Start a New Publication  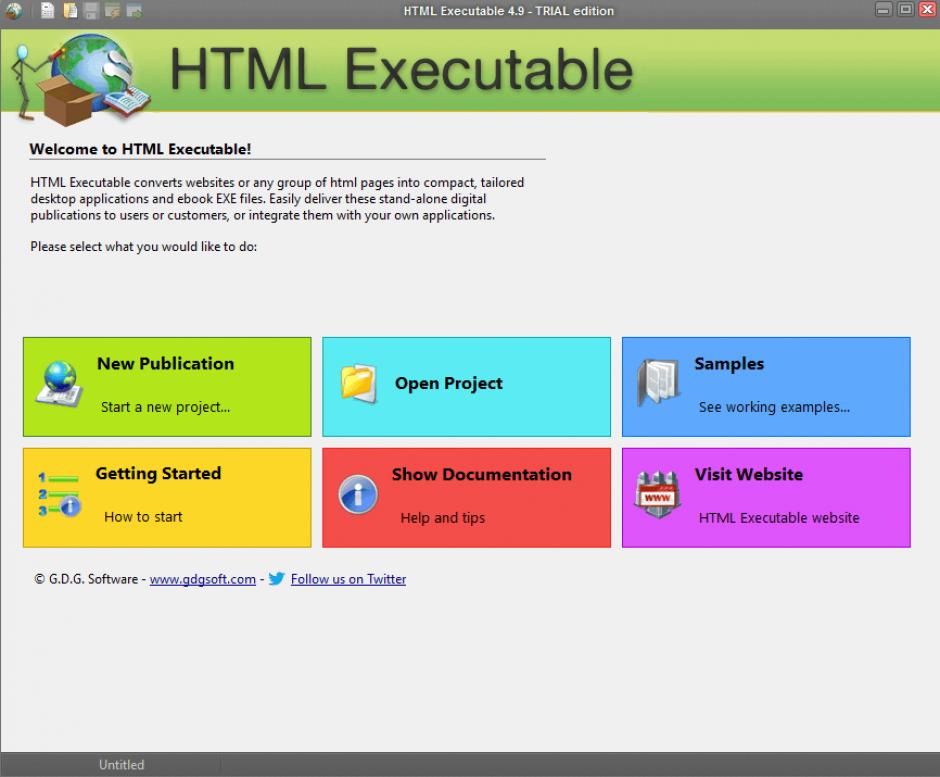pyautogui.click(x=167, y=387)
